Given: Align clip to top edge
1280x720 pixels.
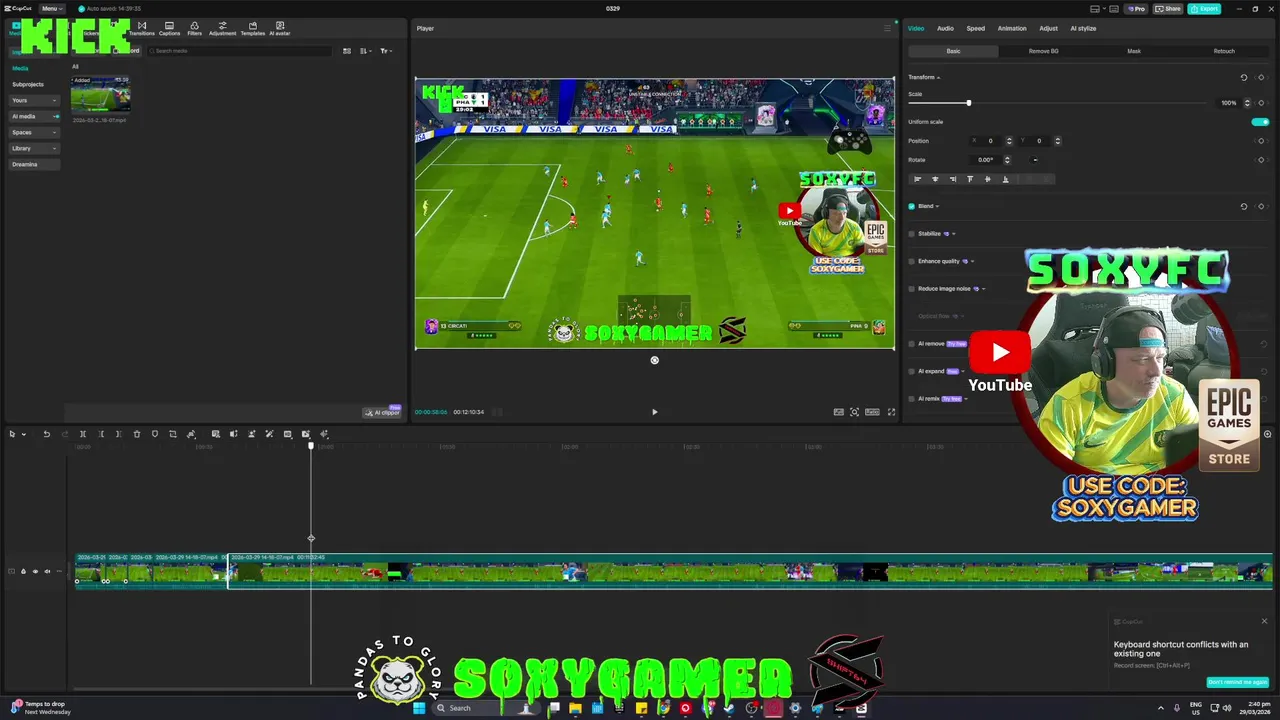Looking at the screenshot, I should (970, 179).
